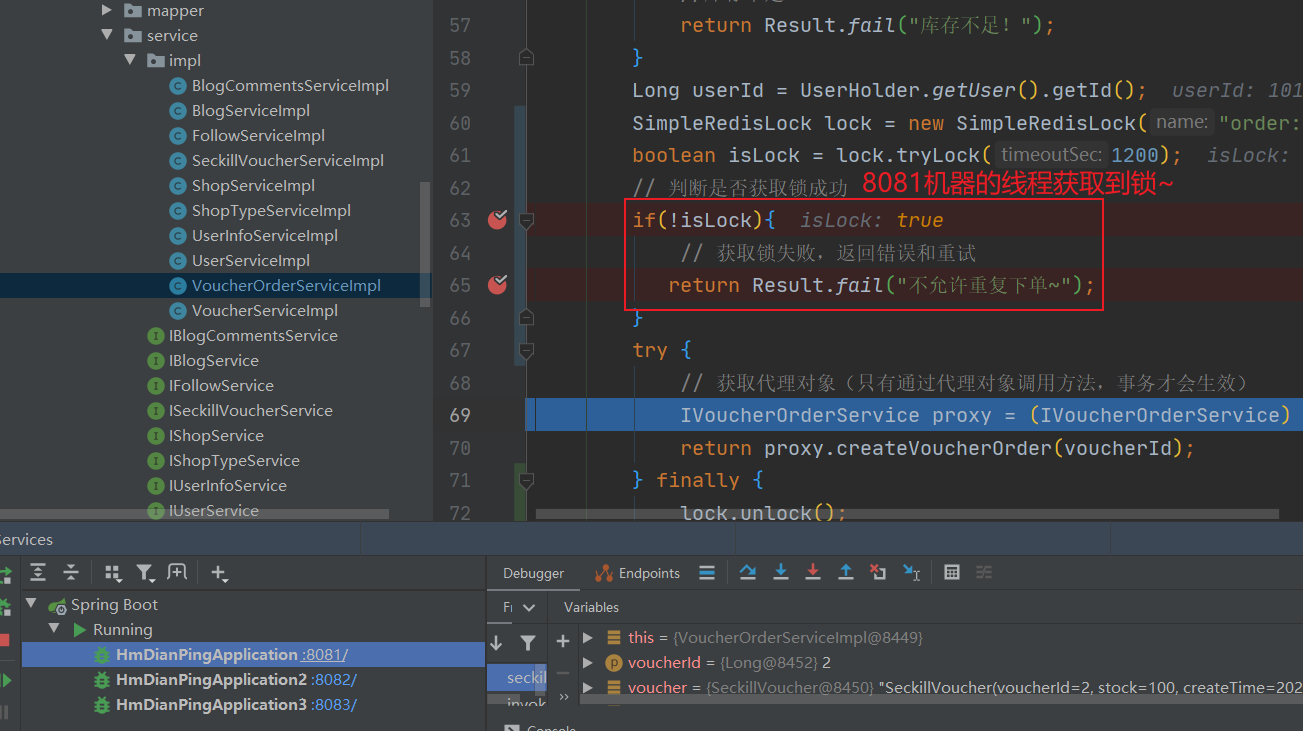The width and height of the screenshot is (1303, 731).
Task: Click the red Force Step Into icon
Action: pos(813,573)
